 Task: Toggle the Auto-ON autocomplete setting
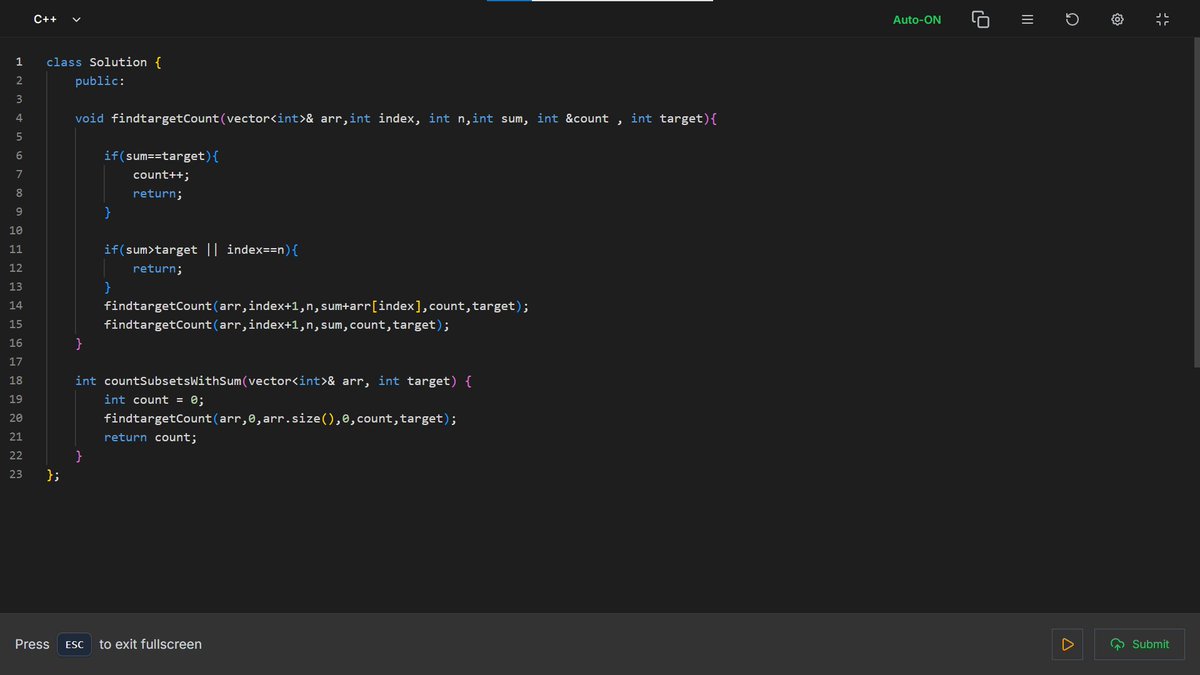click(x=917, y=19)
